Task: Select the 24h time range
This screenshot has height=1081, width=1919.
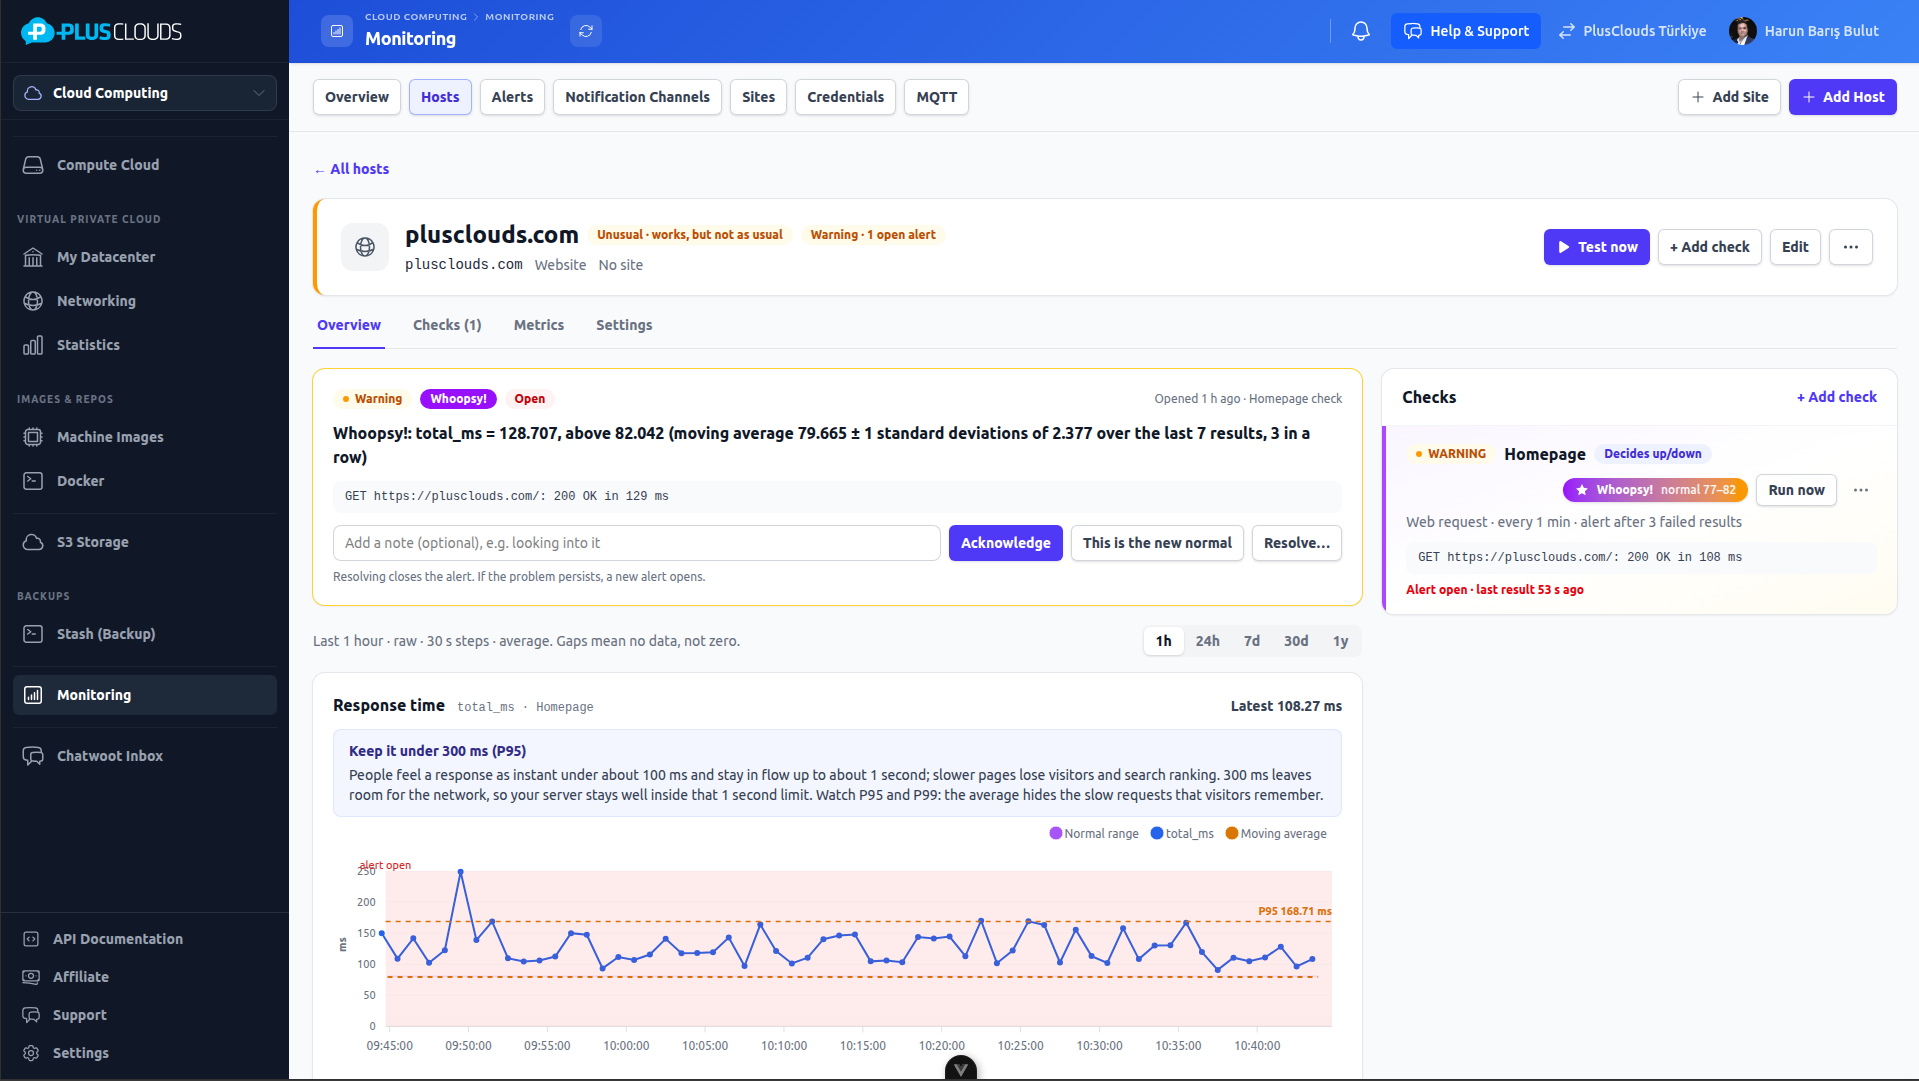Action: [1208, 641]
